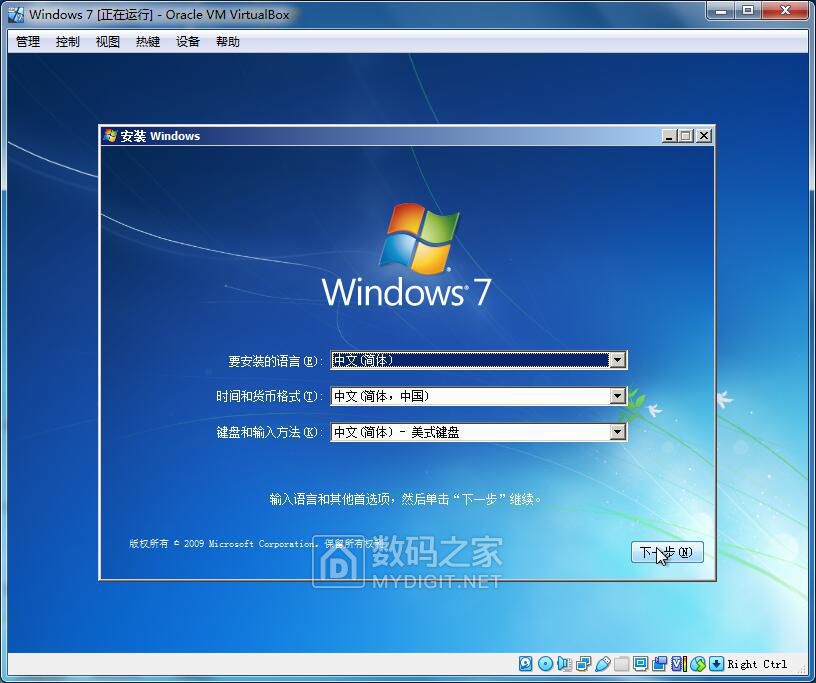Click the display settings status icon
The image size is (816, 683).
click(640, 664)
